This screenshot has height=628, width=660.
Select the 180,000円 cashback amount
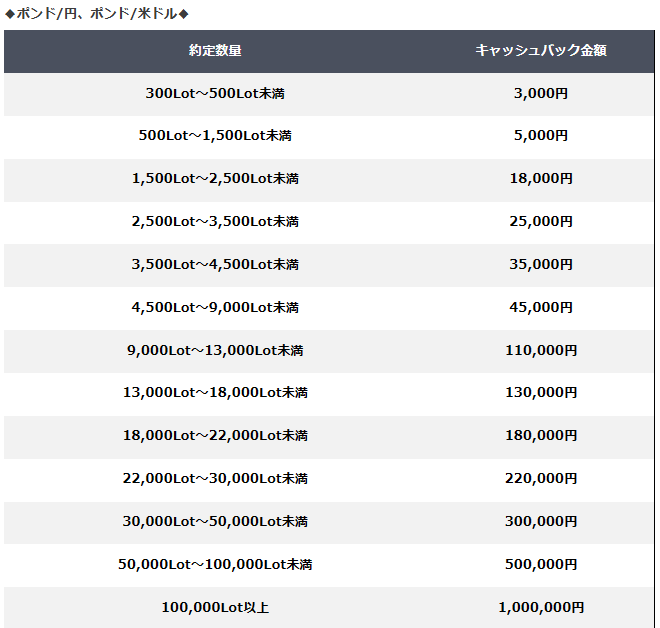click(x=540, y=437)
